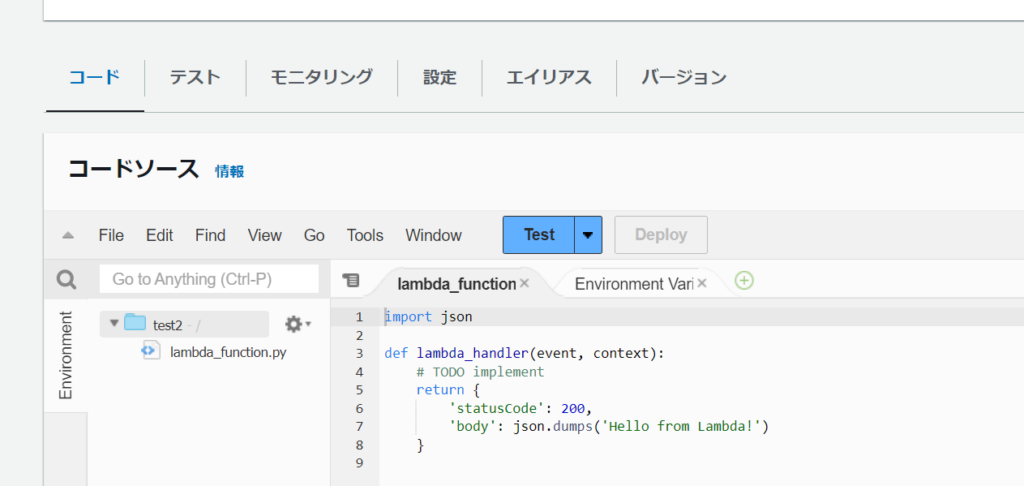Viewport: 1024px width, 486px height.
Task: Close the lambda_function editor tab
Action: point(524,284)
